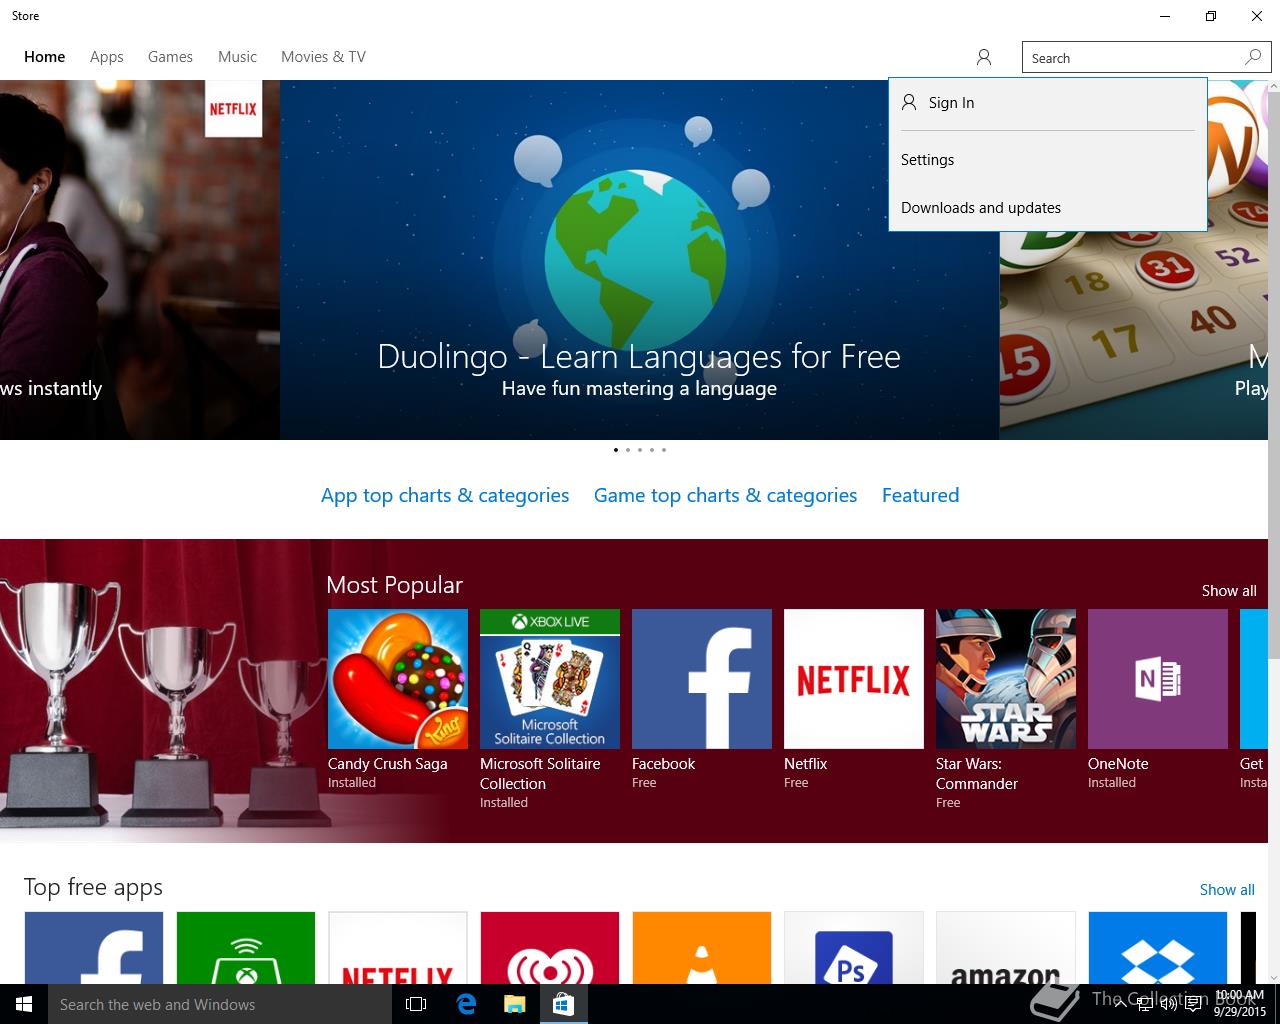Viewport: 1280px width, 1024px height.
Task: Select the last carousel page dot
Action: [x=663, y=450]
